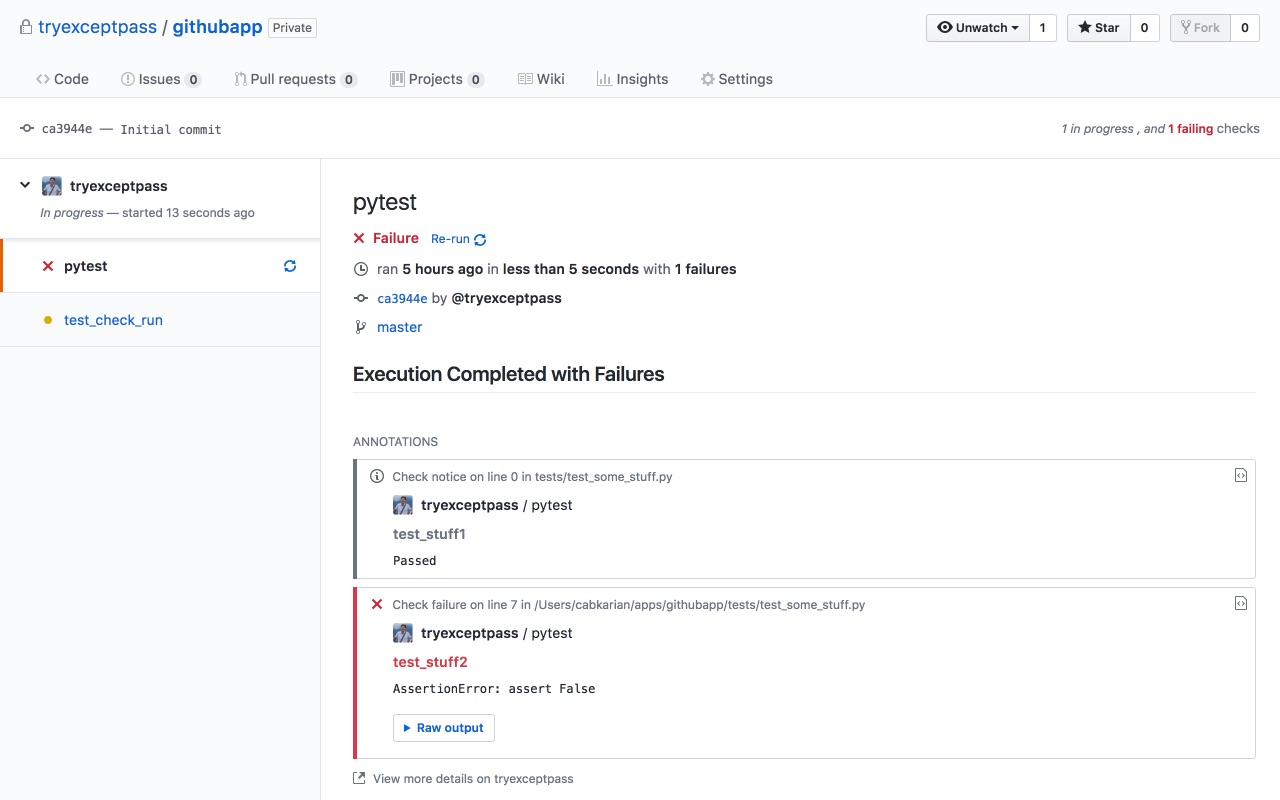Open the Unwatch dropdown
The height and width of the screenshot is (800, 1280).
point(977,28)
